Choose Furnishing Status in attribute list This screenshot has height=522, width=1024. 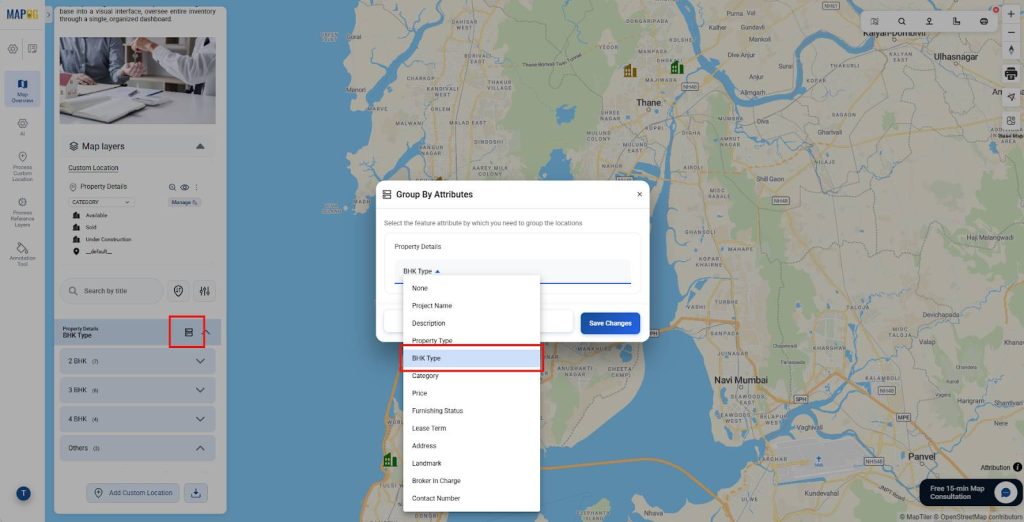tap(472, 411)
